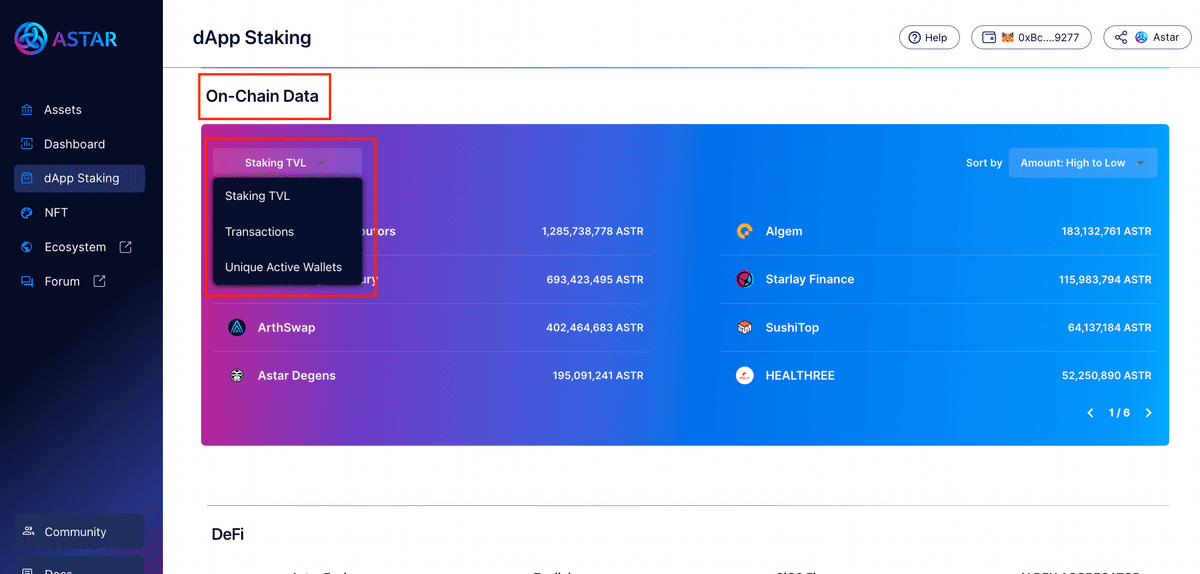Choose Unique Active Wallets option
1200x574 pixels.
(287, 267)
